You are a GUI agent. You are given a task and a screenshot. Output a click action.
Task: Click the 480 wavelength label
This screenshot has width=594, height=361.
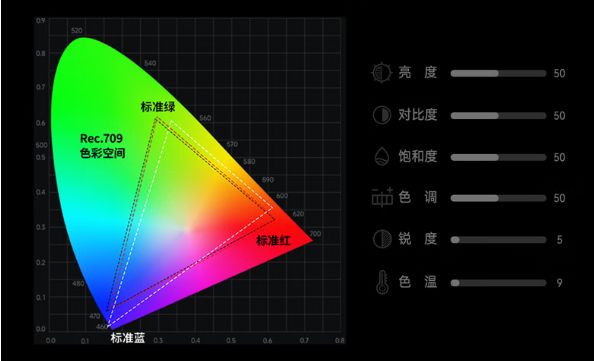coord(78,283)
